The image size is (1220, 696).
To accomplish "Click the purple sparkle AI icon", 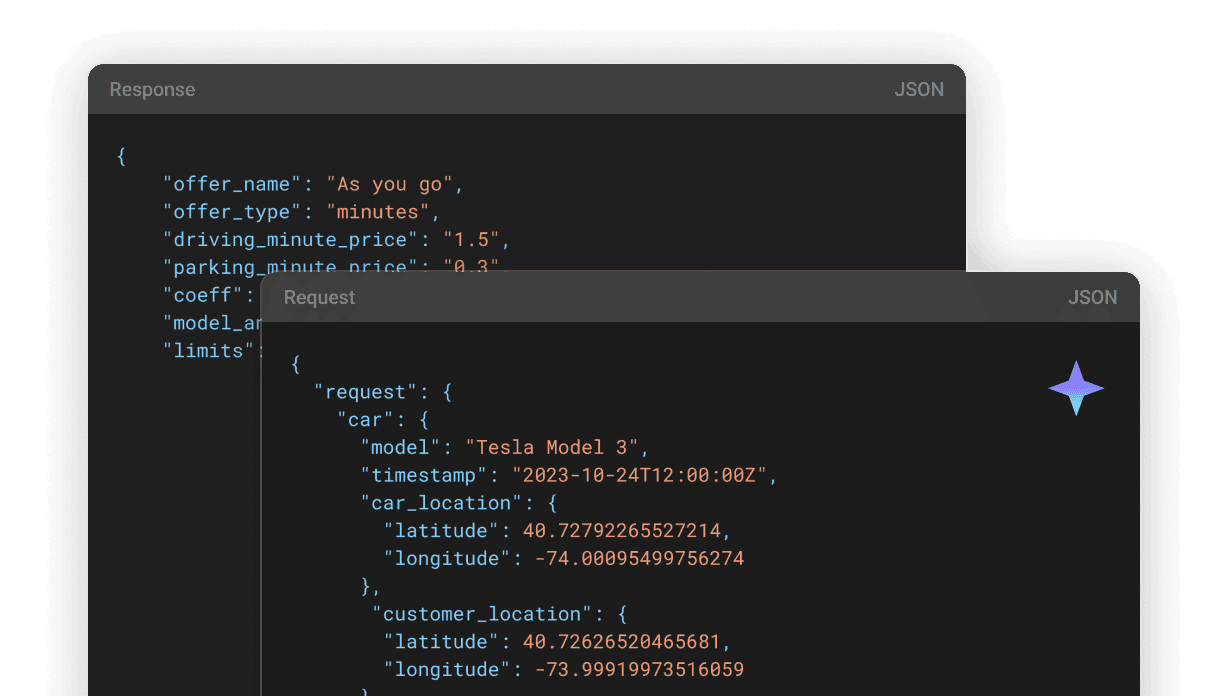I will coord(1076,388).
